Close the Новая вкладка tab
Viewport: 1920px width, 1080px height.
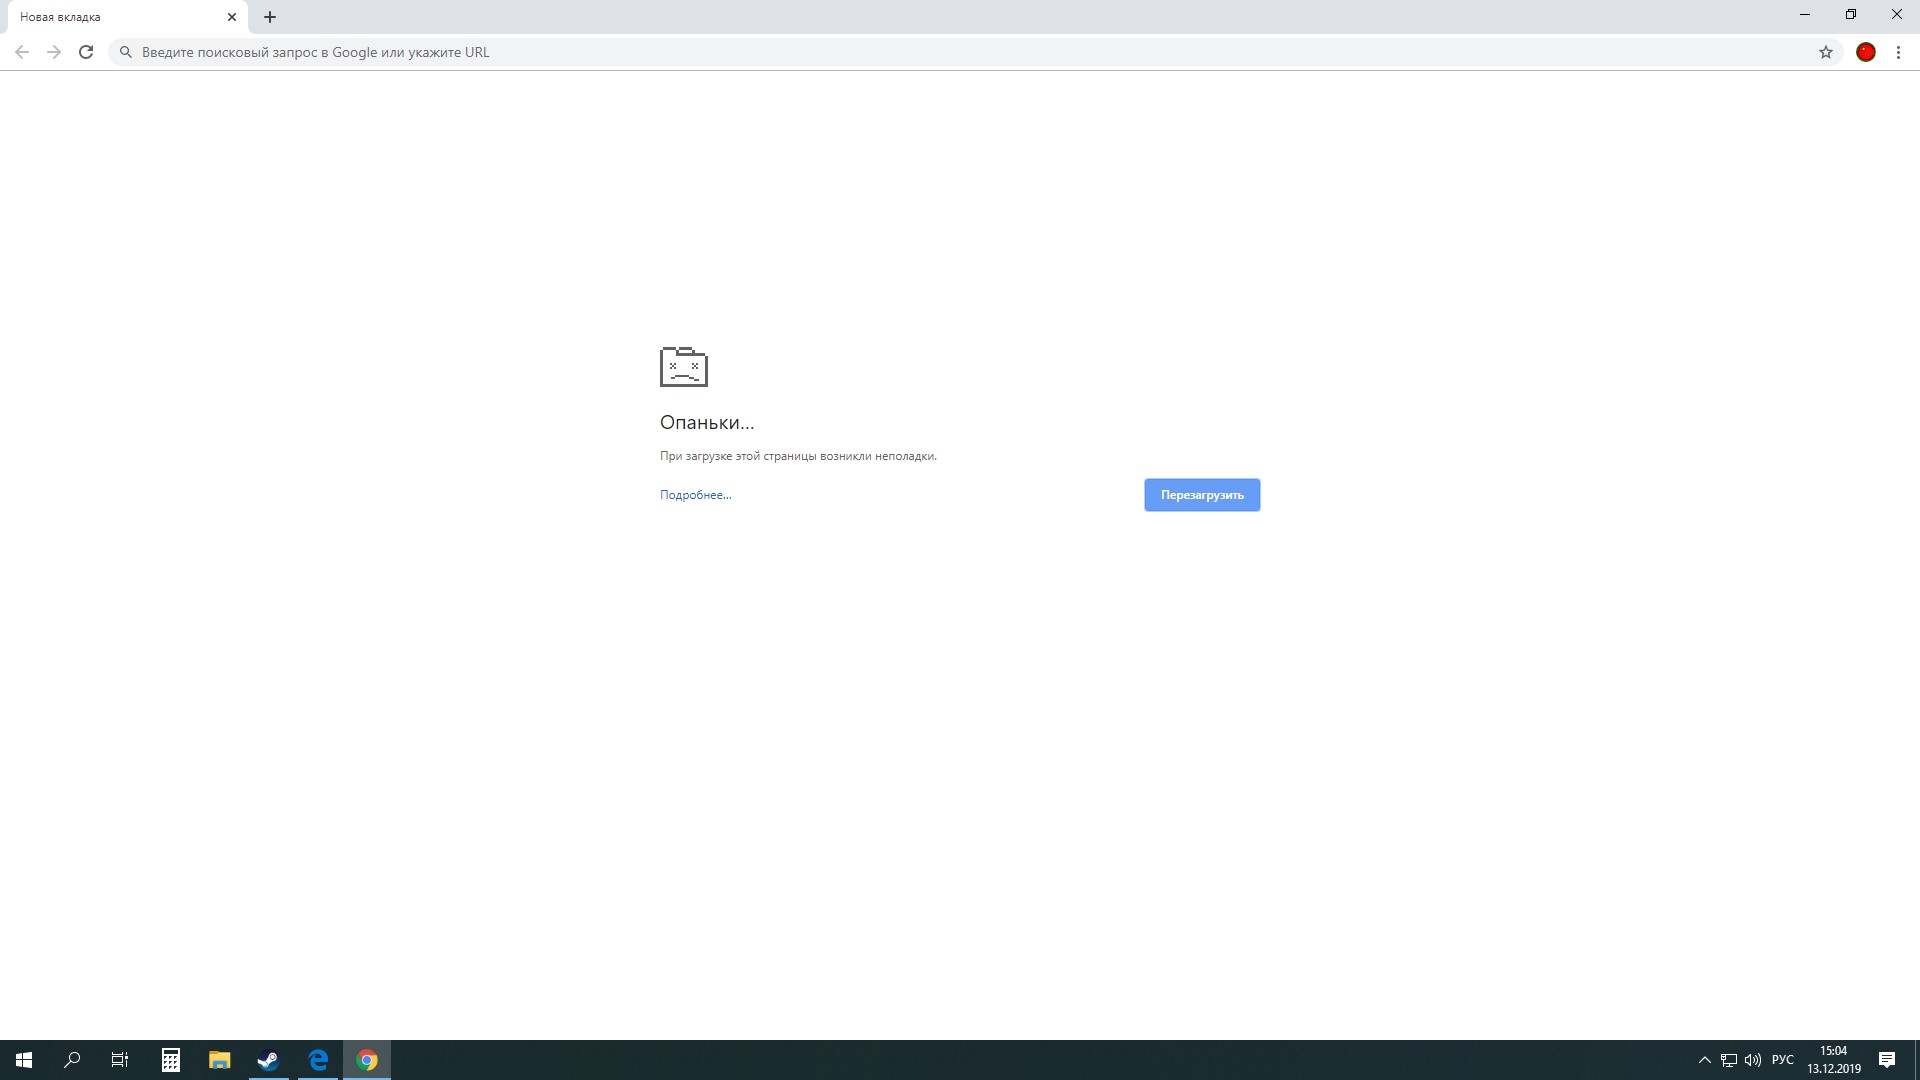coord(232,17)
